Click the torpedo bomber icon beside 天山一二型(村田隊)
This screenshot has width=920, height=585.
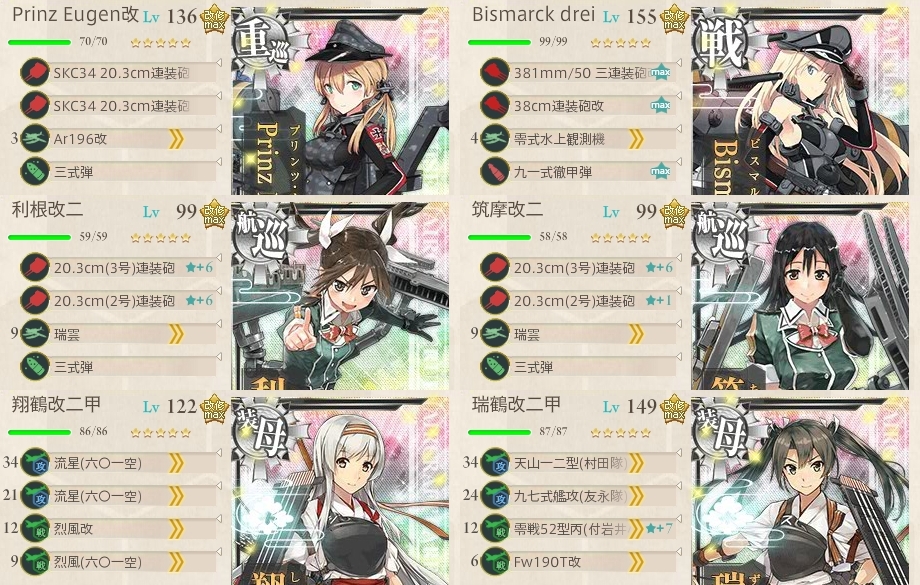point(495,462)
